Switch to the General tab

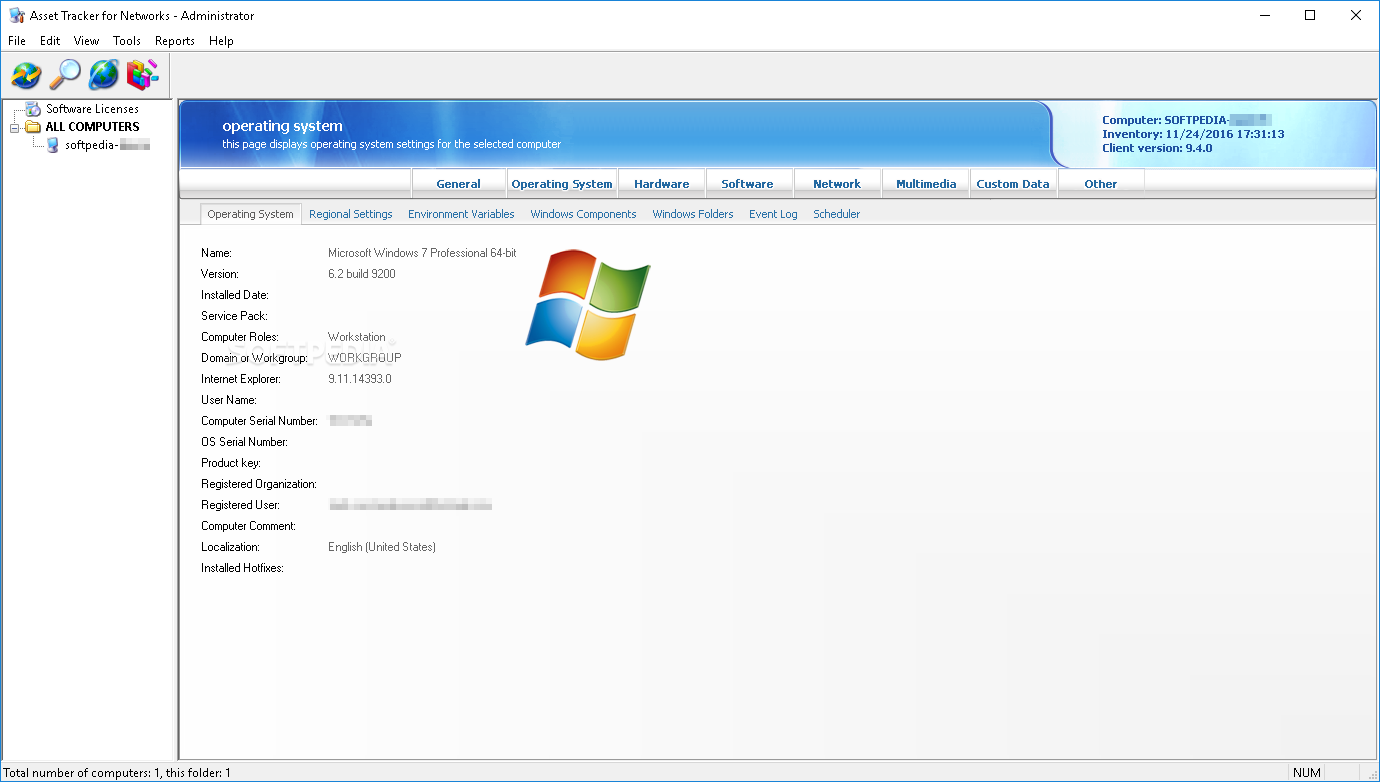click(x=458, y=184)
